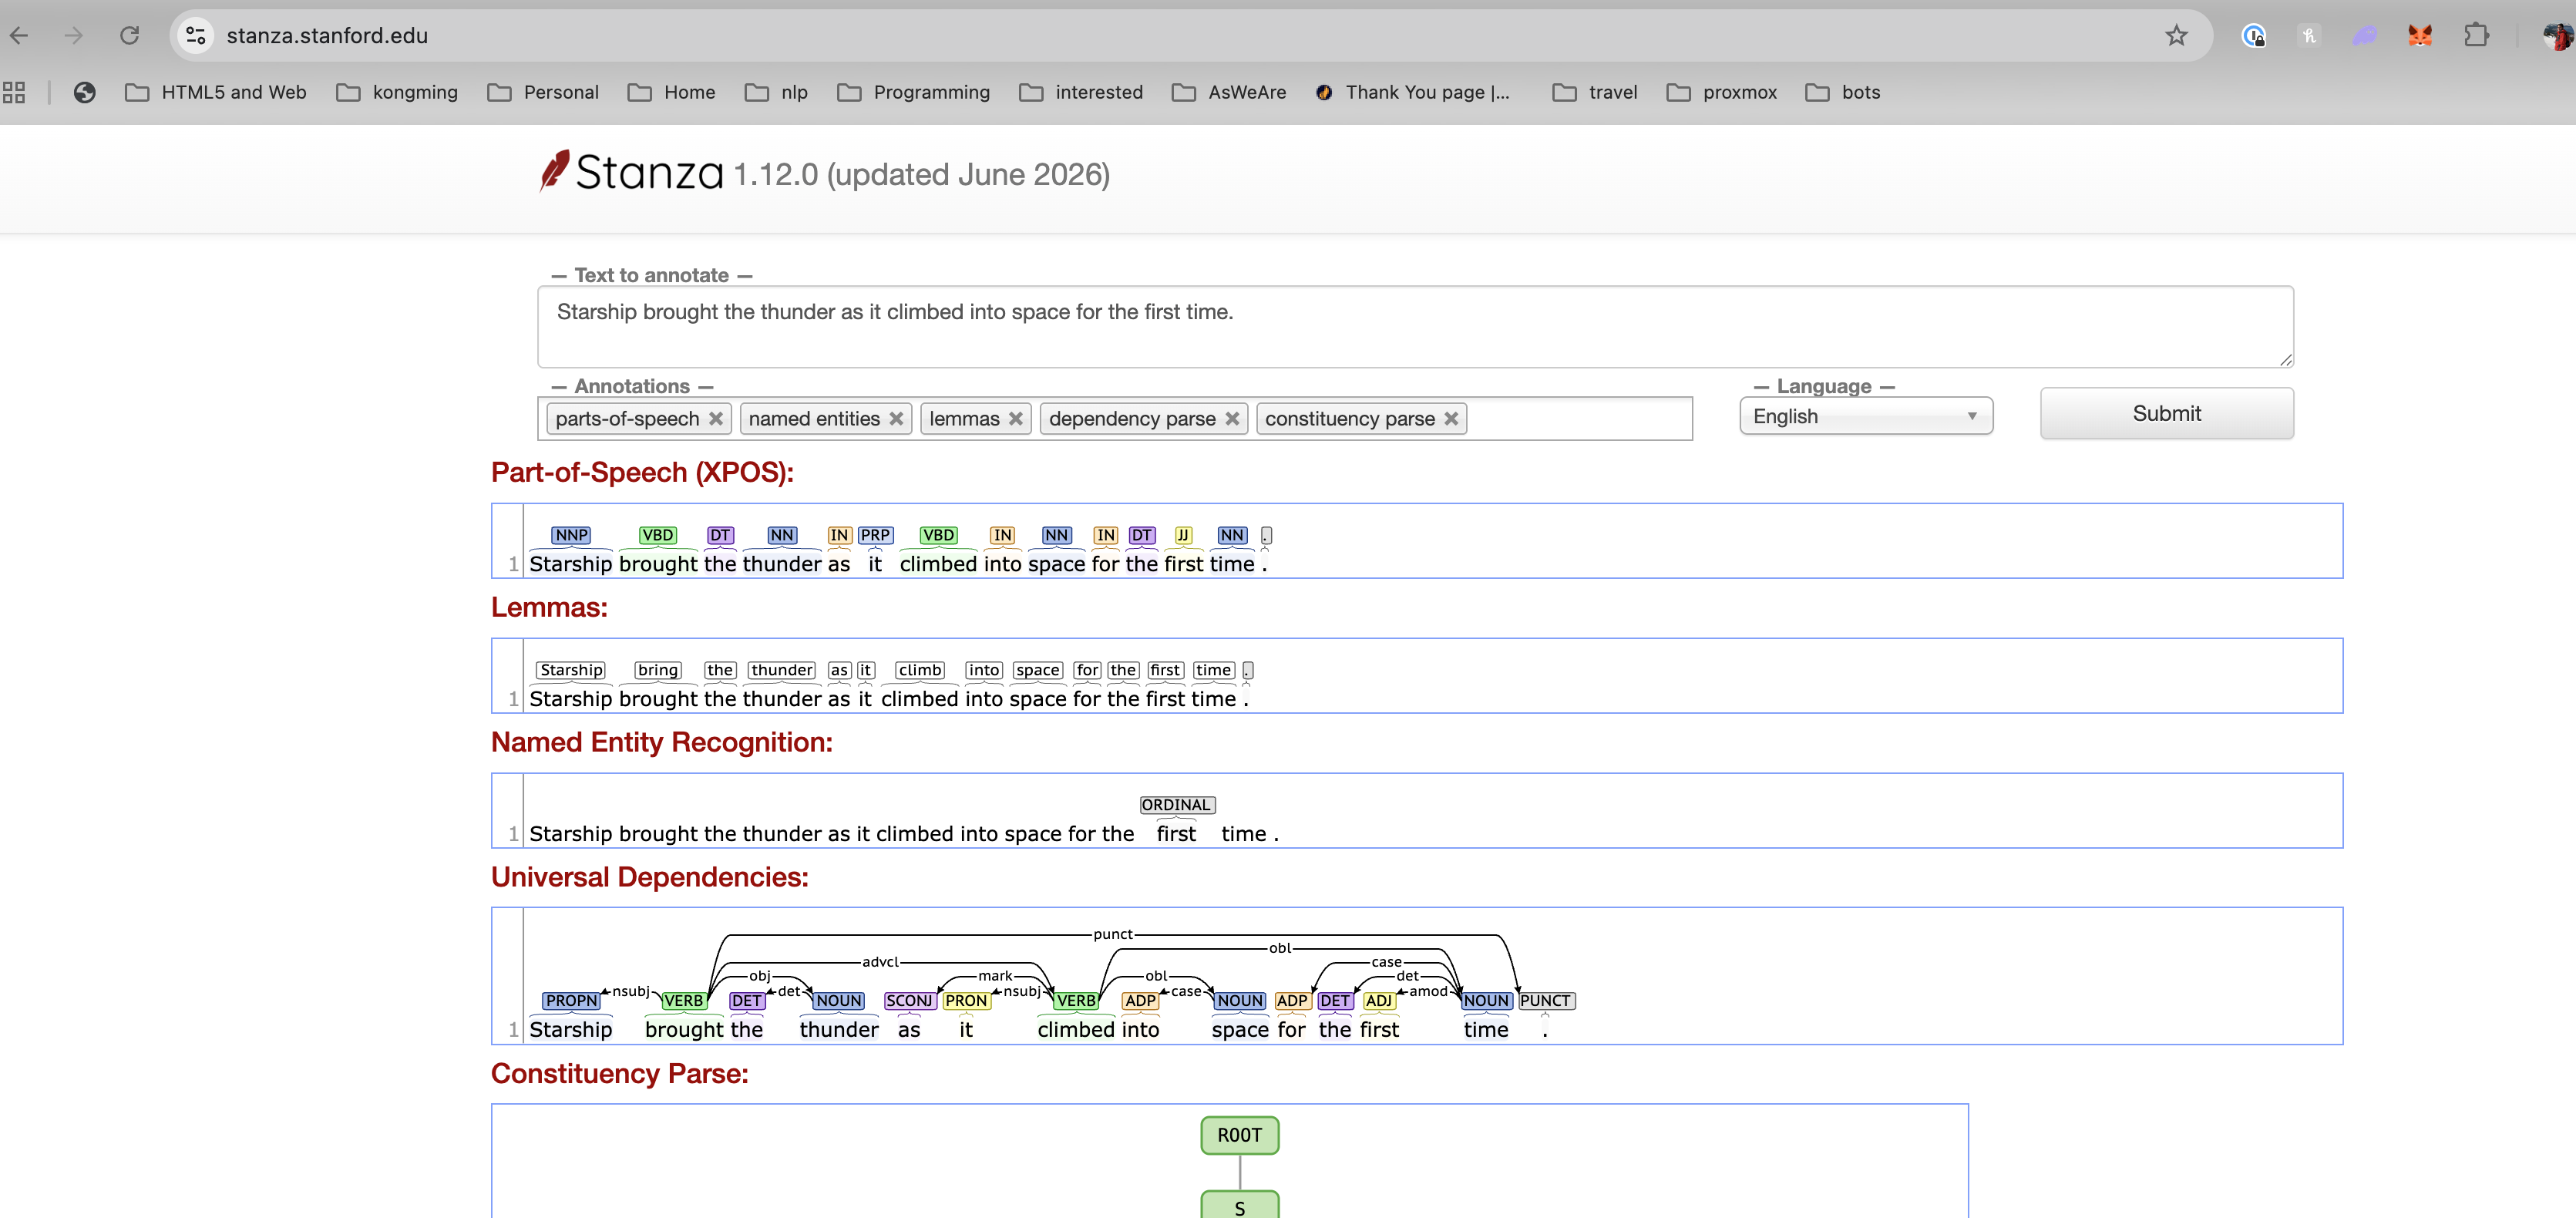Image resolution: width=2576 pixels, height=1218 pixels.
Task: Reload the Stanza page
Action: 129,36
